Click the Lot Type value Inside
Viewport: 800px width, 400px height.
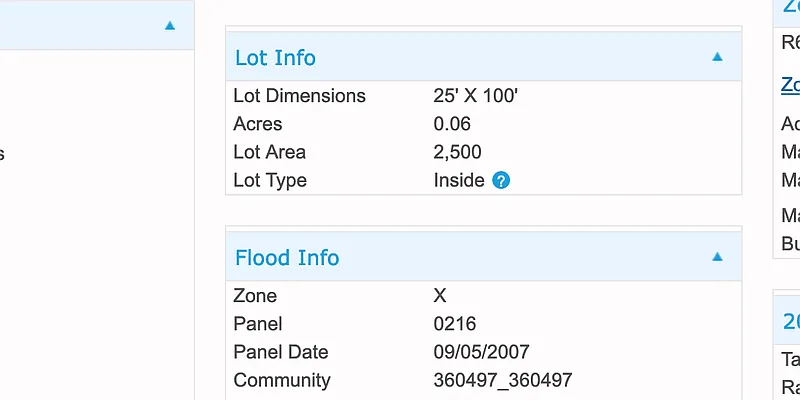click(459, 181)
